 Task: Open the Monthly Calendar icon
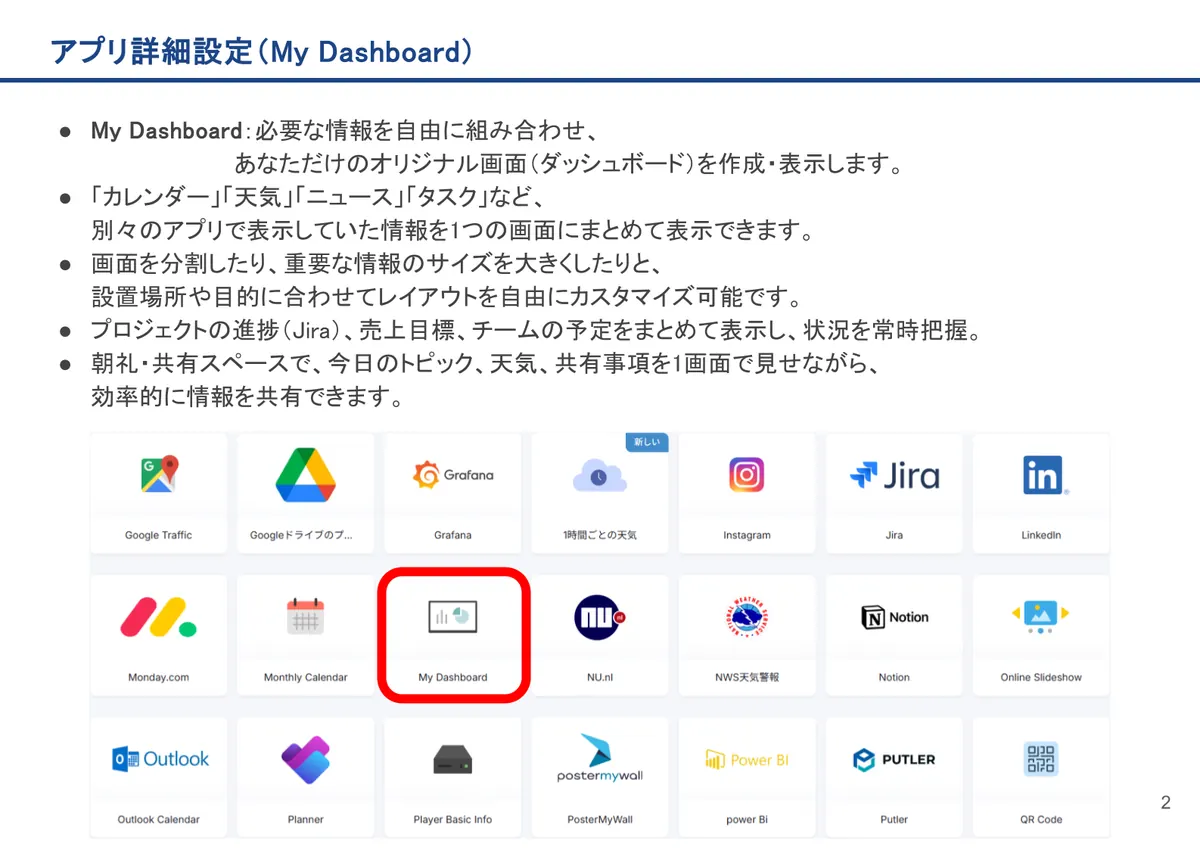click(x=305, y=617)
